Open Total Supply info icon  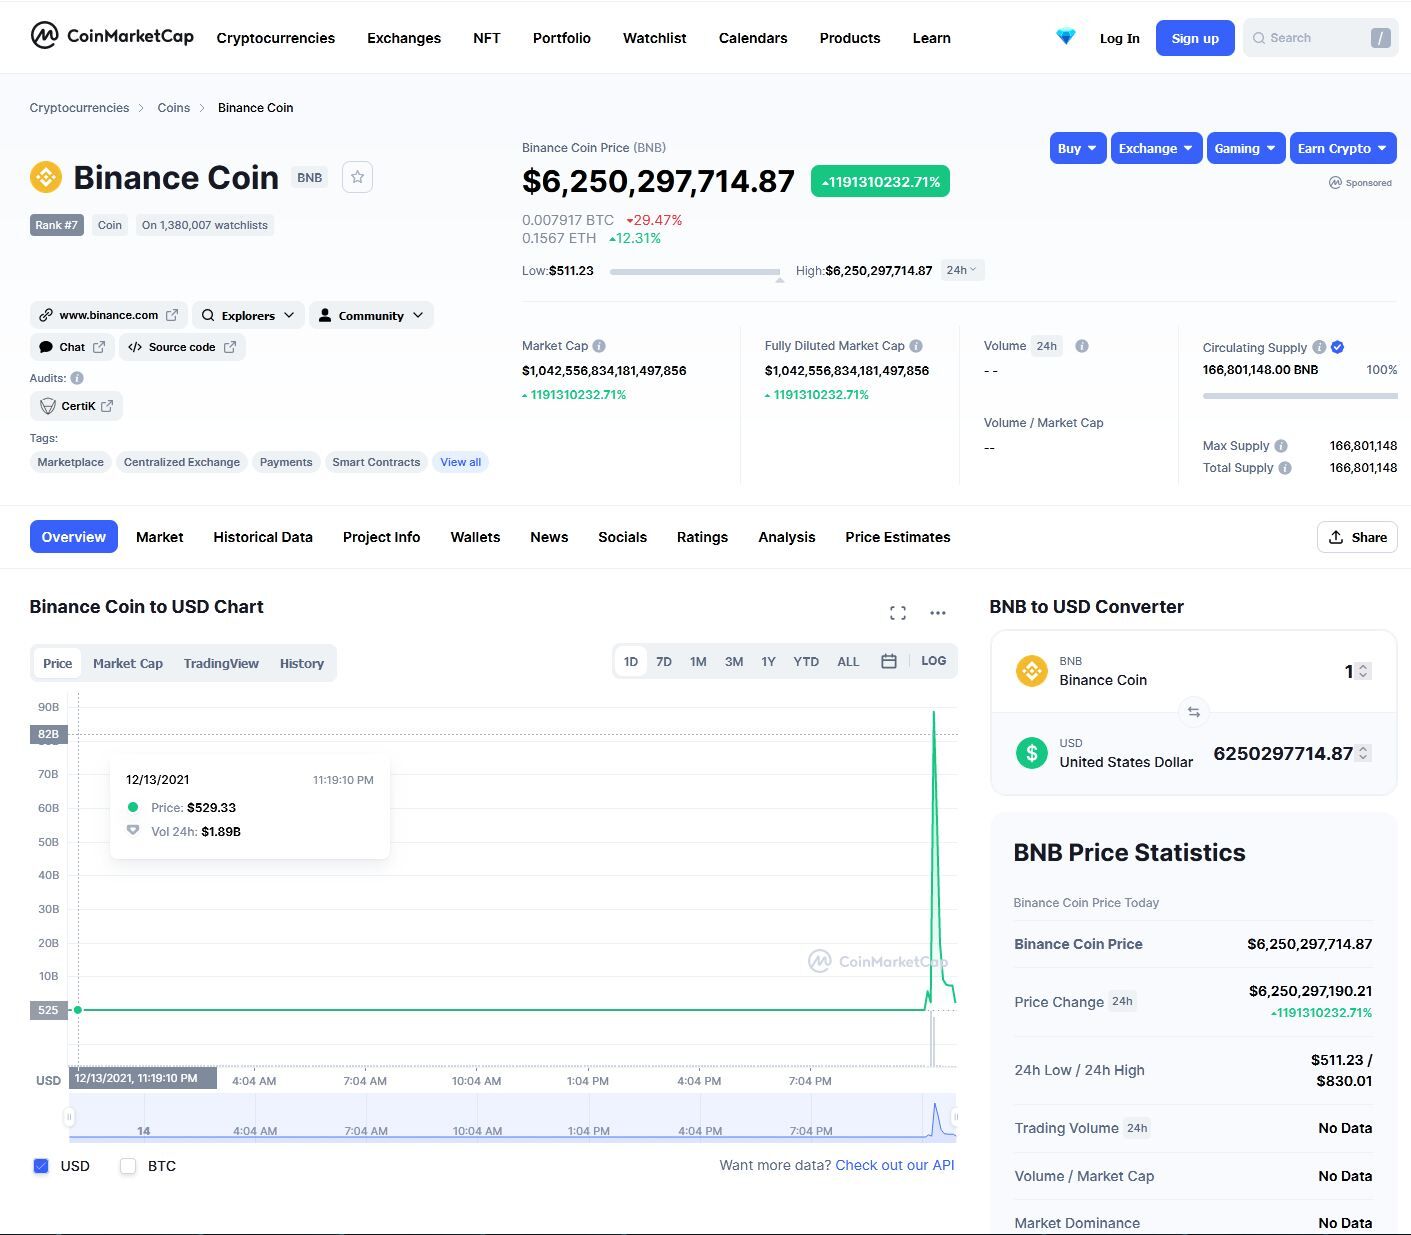pyautogui.click(x=1285, y=468)
